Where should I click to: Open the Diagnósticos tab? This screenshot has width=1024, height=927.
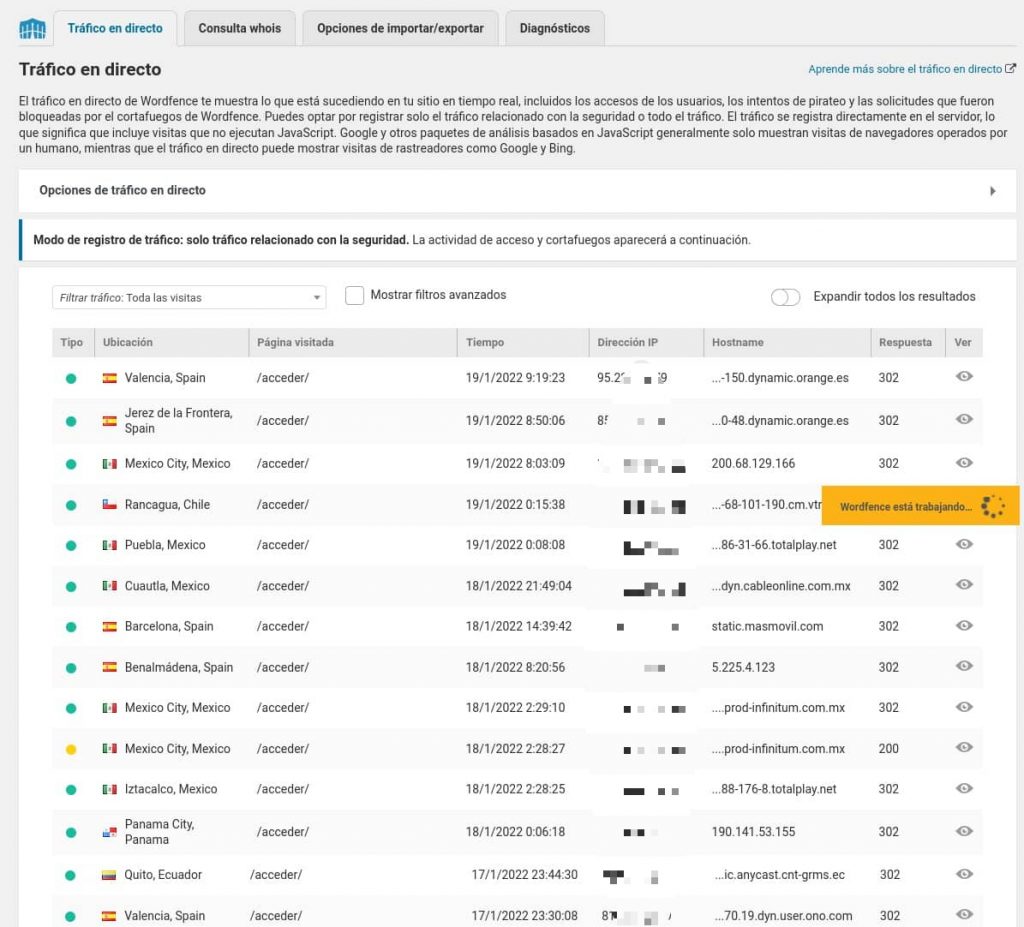click(554, 28)
